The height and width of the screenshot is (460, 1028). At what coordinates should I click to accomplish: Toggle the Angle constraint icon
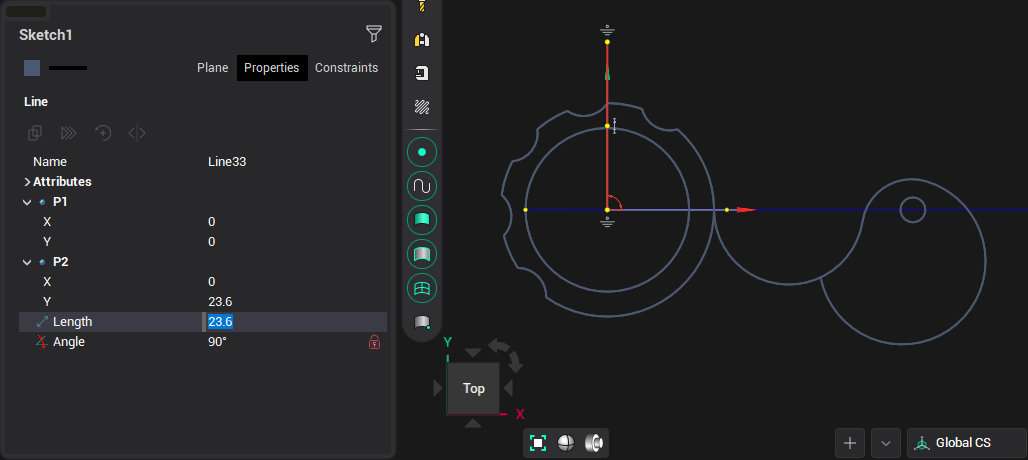click(x=41, y=342)
